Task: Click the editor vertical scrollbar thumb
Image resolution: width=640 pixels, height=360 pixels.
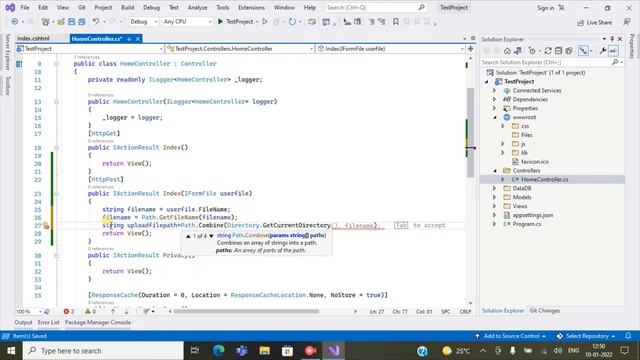Action: 470,133
